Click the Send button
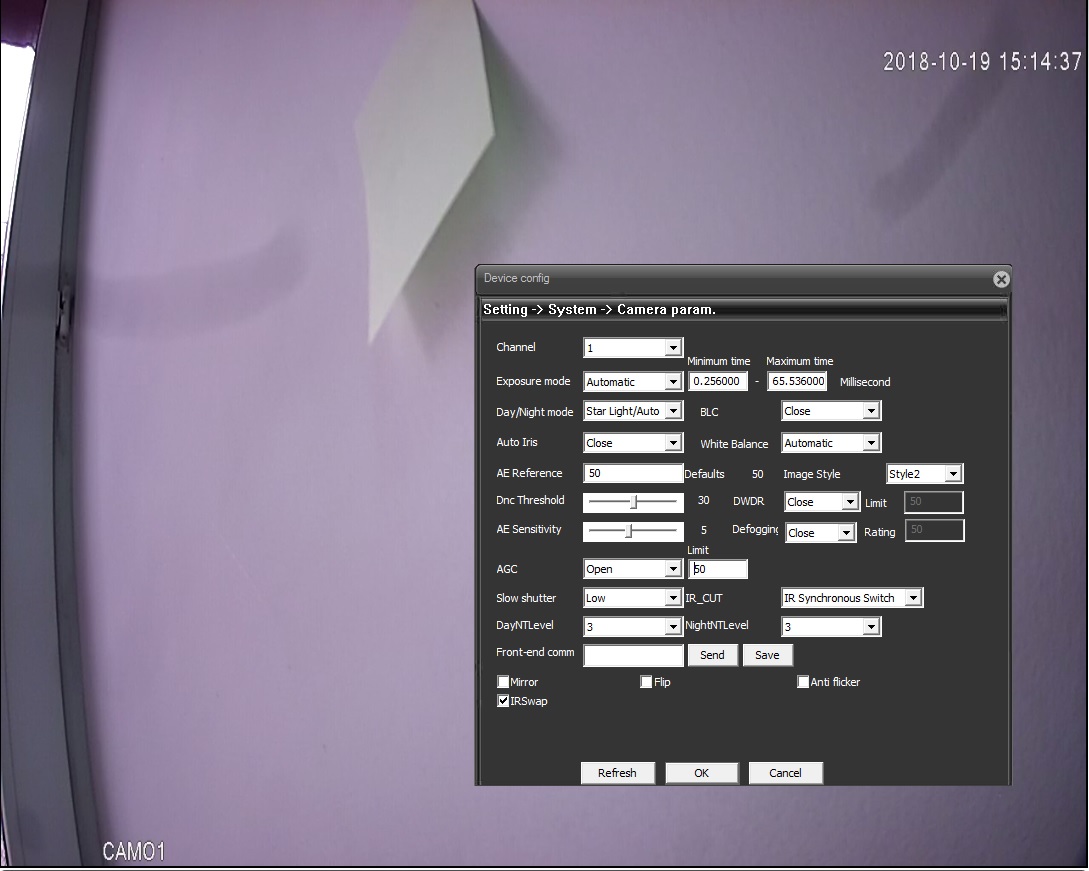Viewport: 1089px width, 871px height. coord(712,655)
